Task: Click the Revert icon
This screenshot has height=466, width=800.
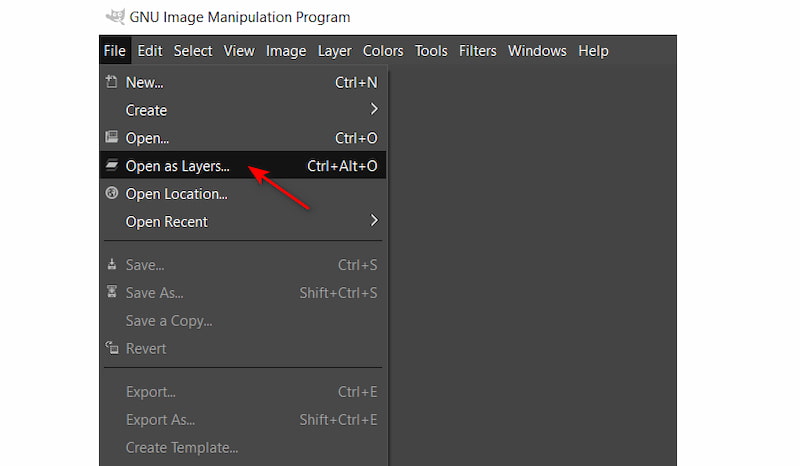Action: click(112, 349)
